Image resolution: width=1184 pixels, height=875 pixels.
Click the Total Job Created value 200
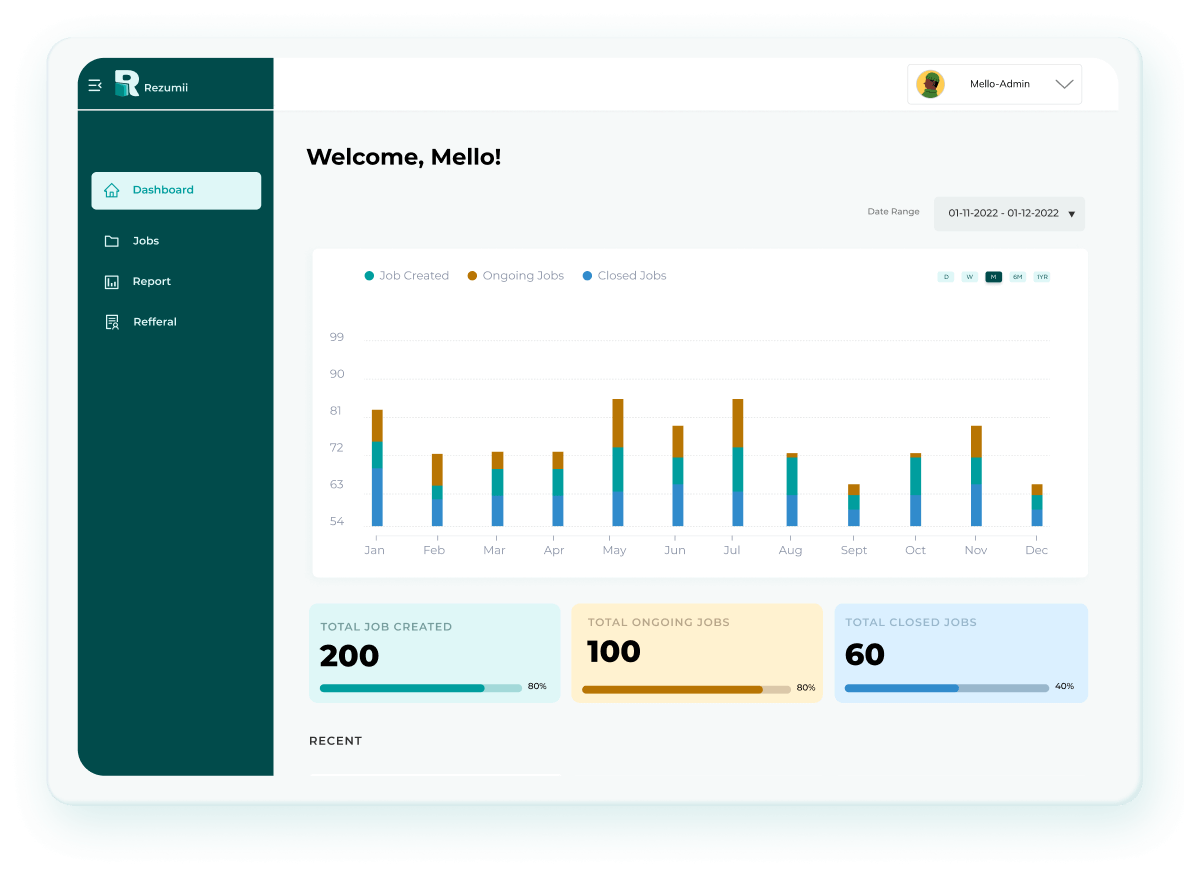(349, 655)
